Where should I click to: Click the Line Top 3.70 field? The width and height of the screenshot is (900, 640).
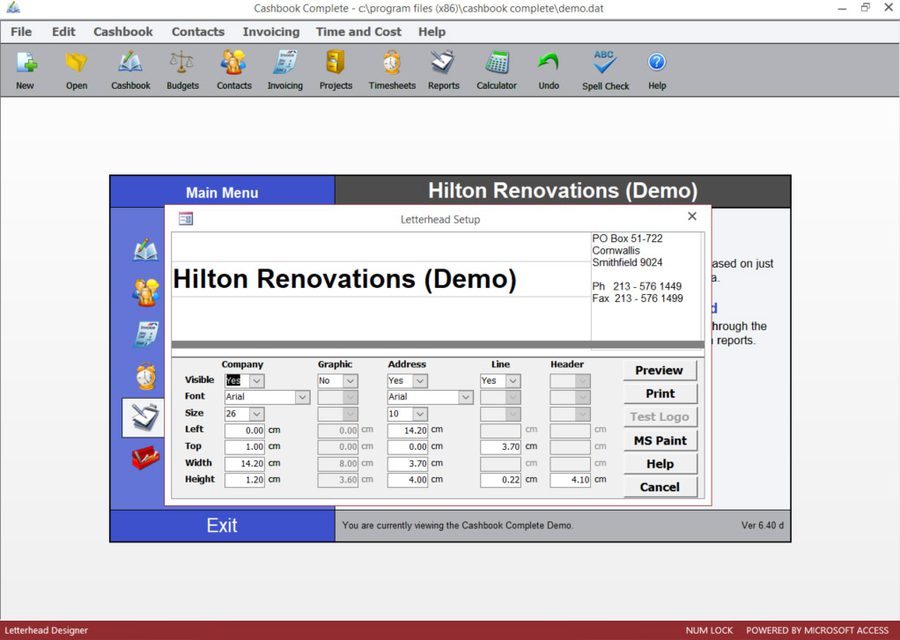click(501, 447)
